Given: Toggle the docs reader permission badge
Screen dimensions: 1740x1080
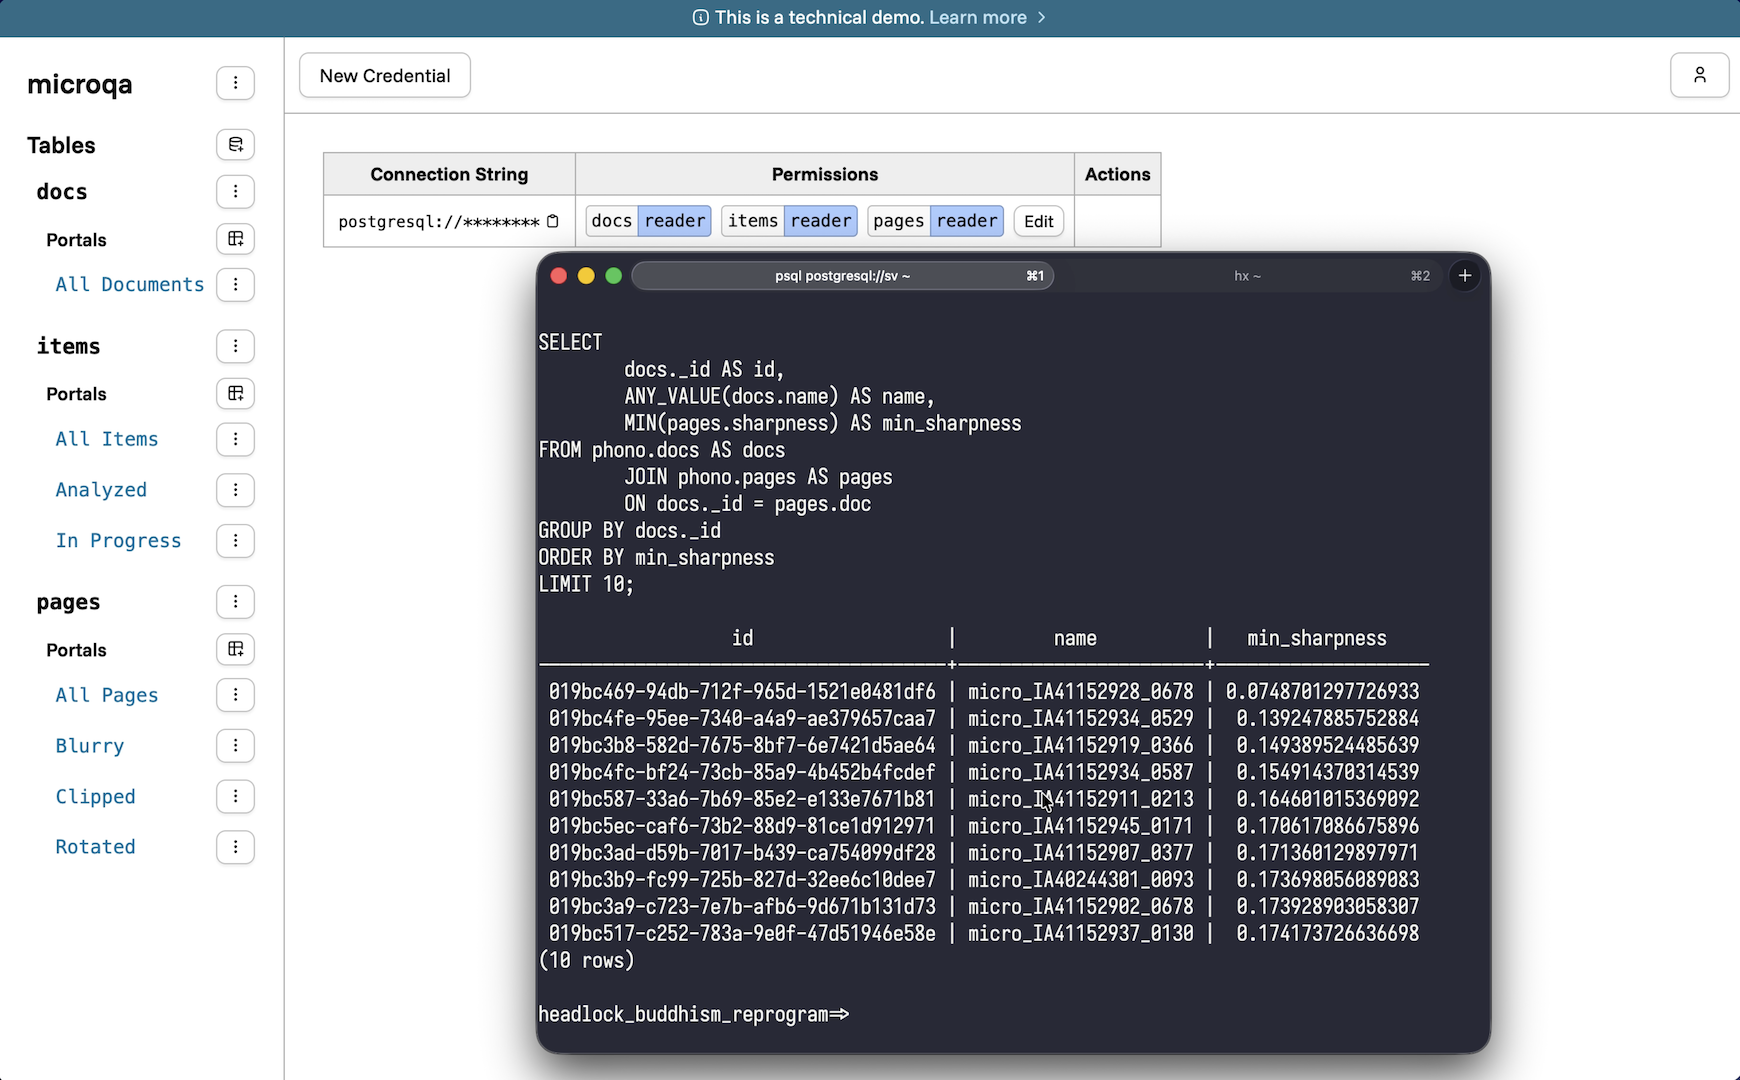Looking at the screenshot, I should [675, 221].
